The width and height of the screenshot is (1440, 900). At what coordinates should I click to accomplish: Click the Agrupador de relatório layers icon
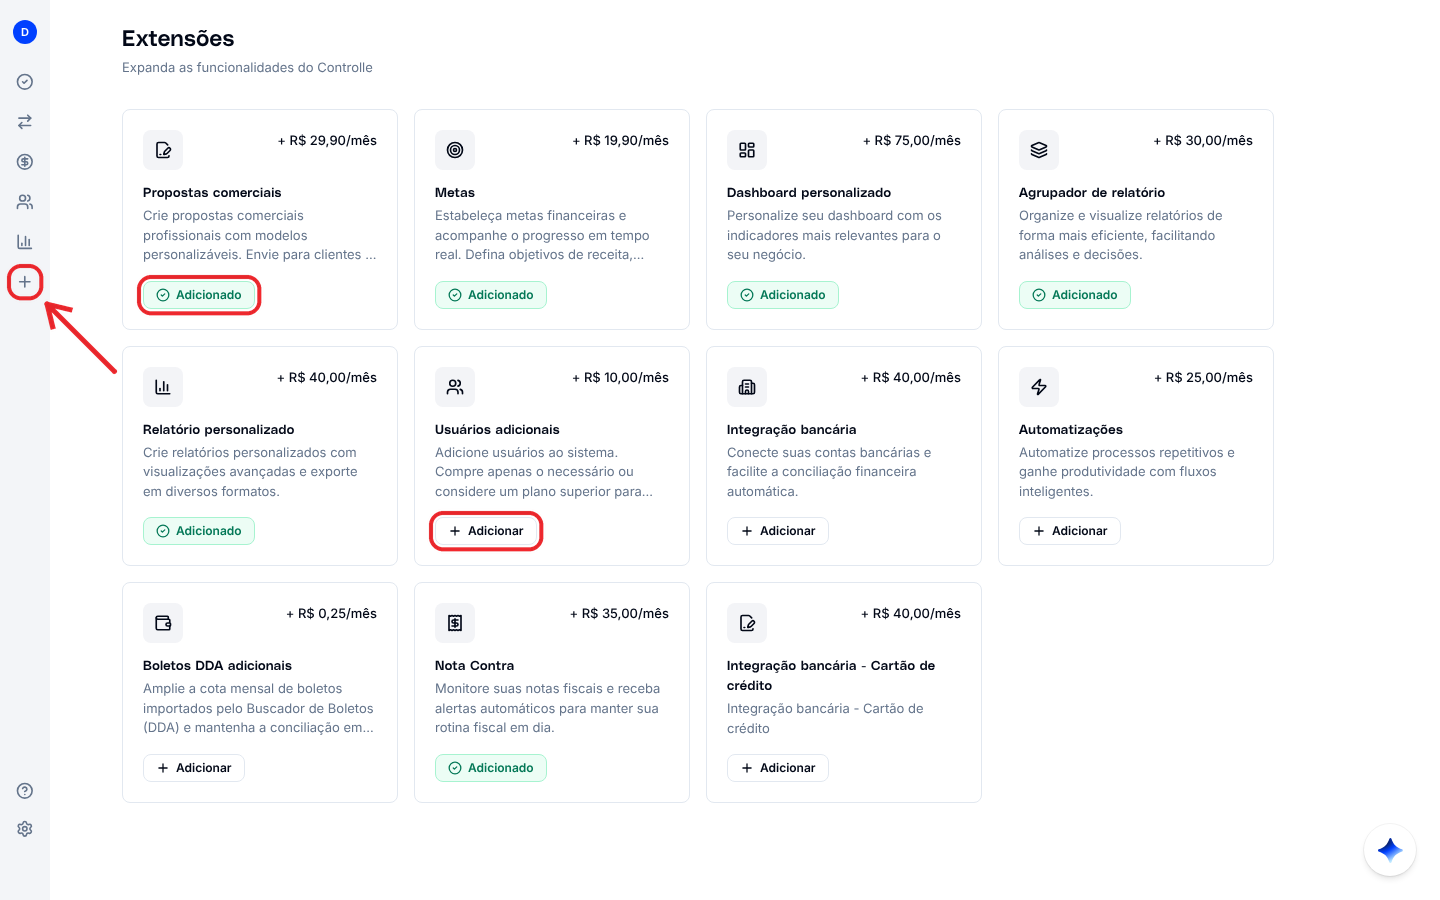pos(1039,150)
